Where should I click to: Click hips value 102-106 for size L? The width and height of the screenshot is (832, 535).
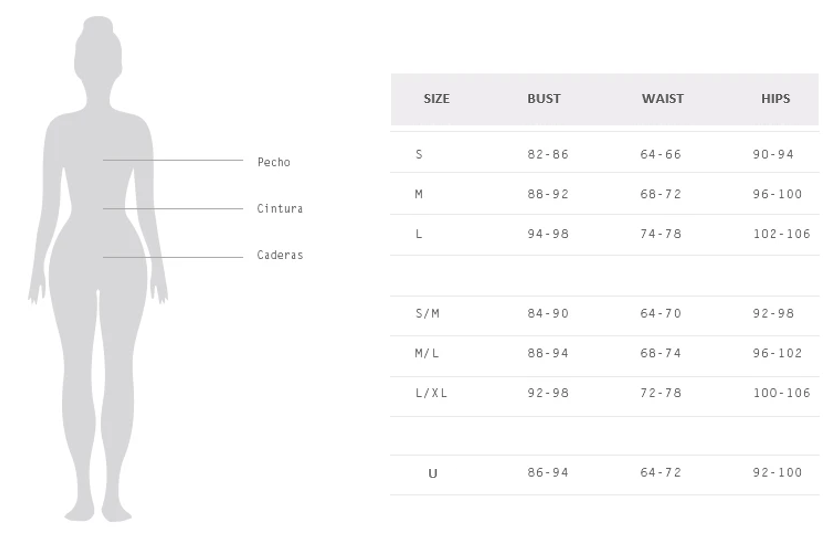[781, 234]
